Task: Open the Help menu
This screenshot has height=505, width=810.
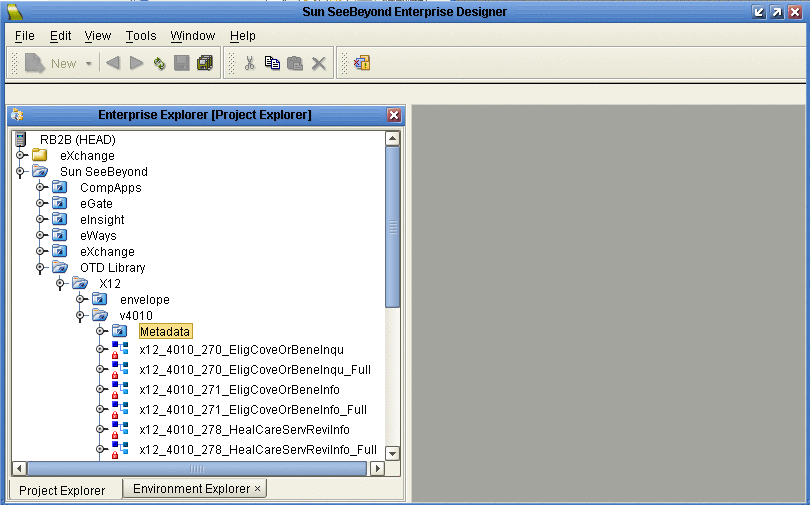Action: click(x=243, y=36)
